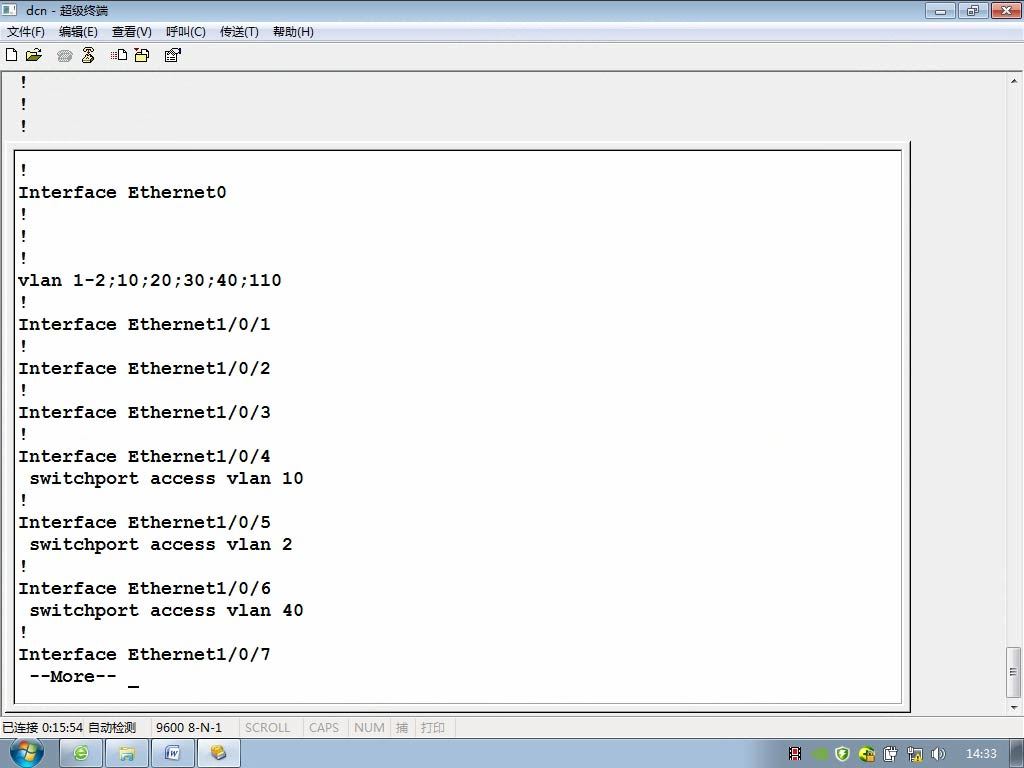
Task: Click the Receive file toolbar icon
Action: pos(142,55)
